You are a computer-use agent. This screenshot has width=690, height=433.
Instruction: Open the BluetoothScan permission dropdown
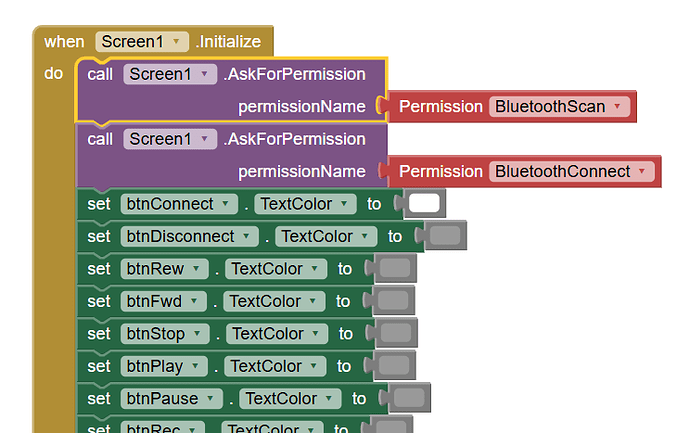(x=559, y=106)
